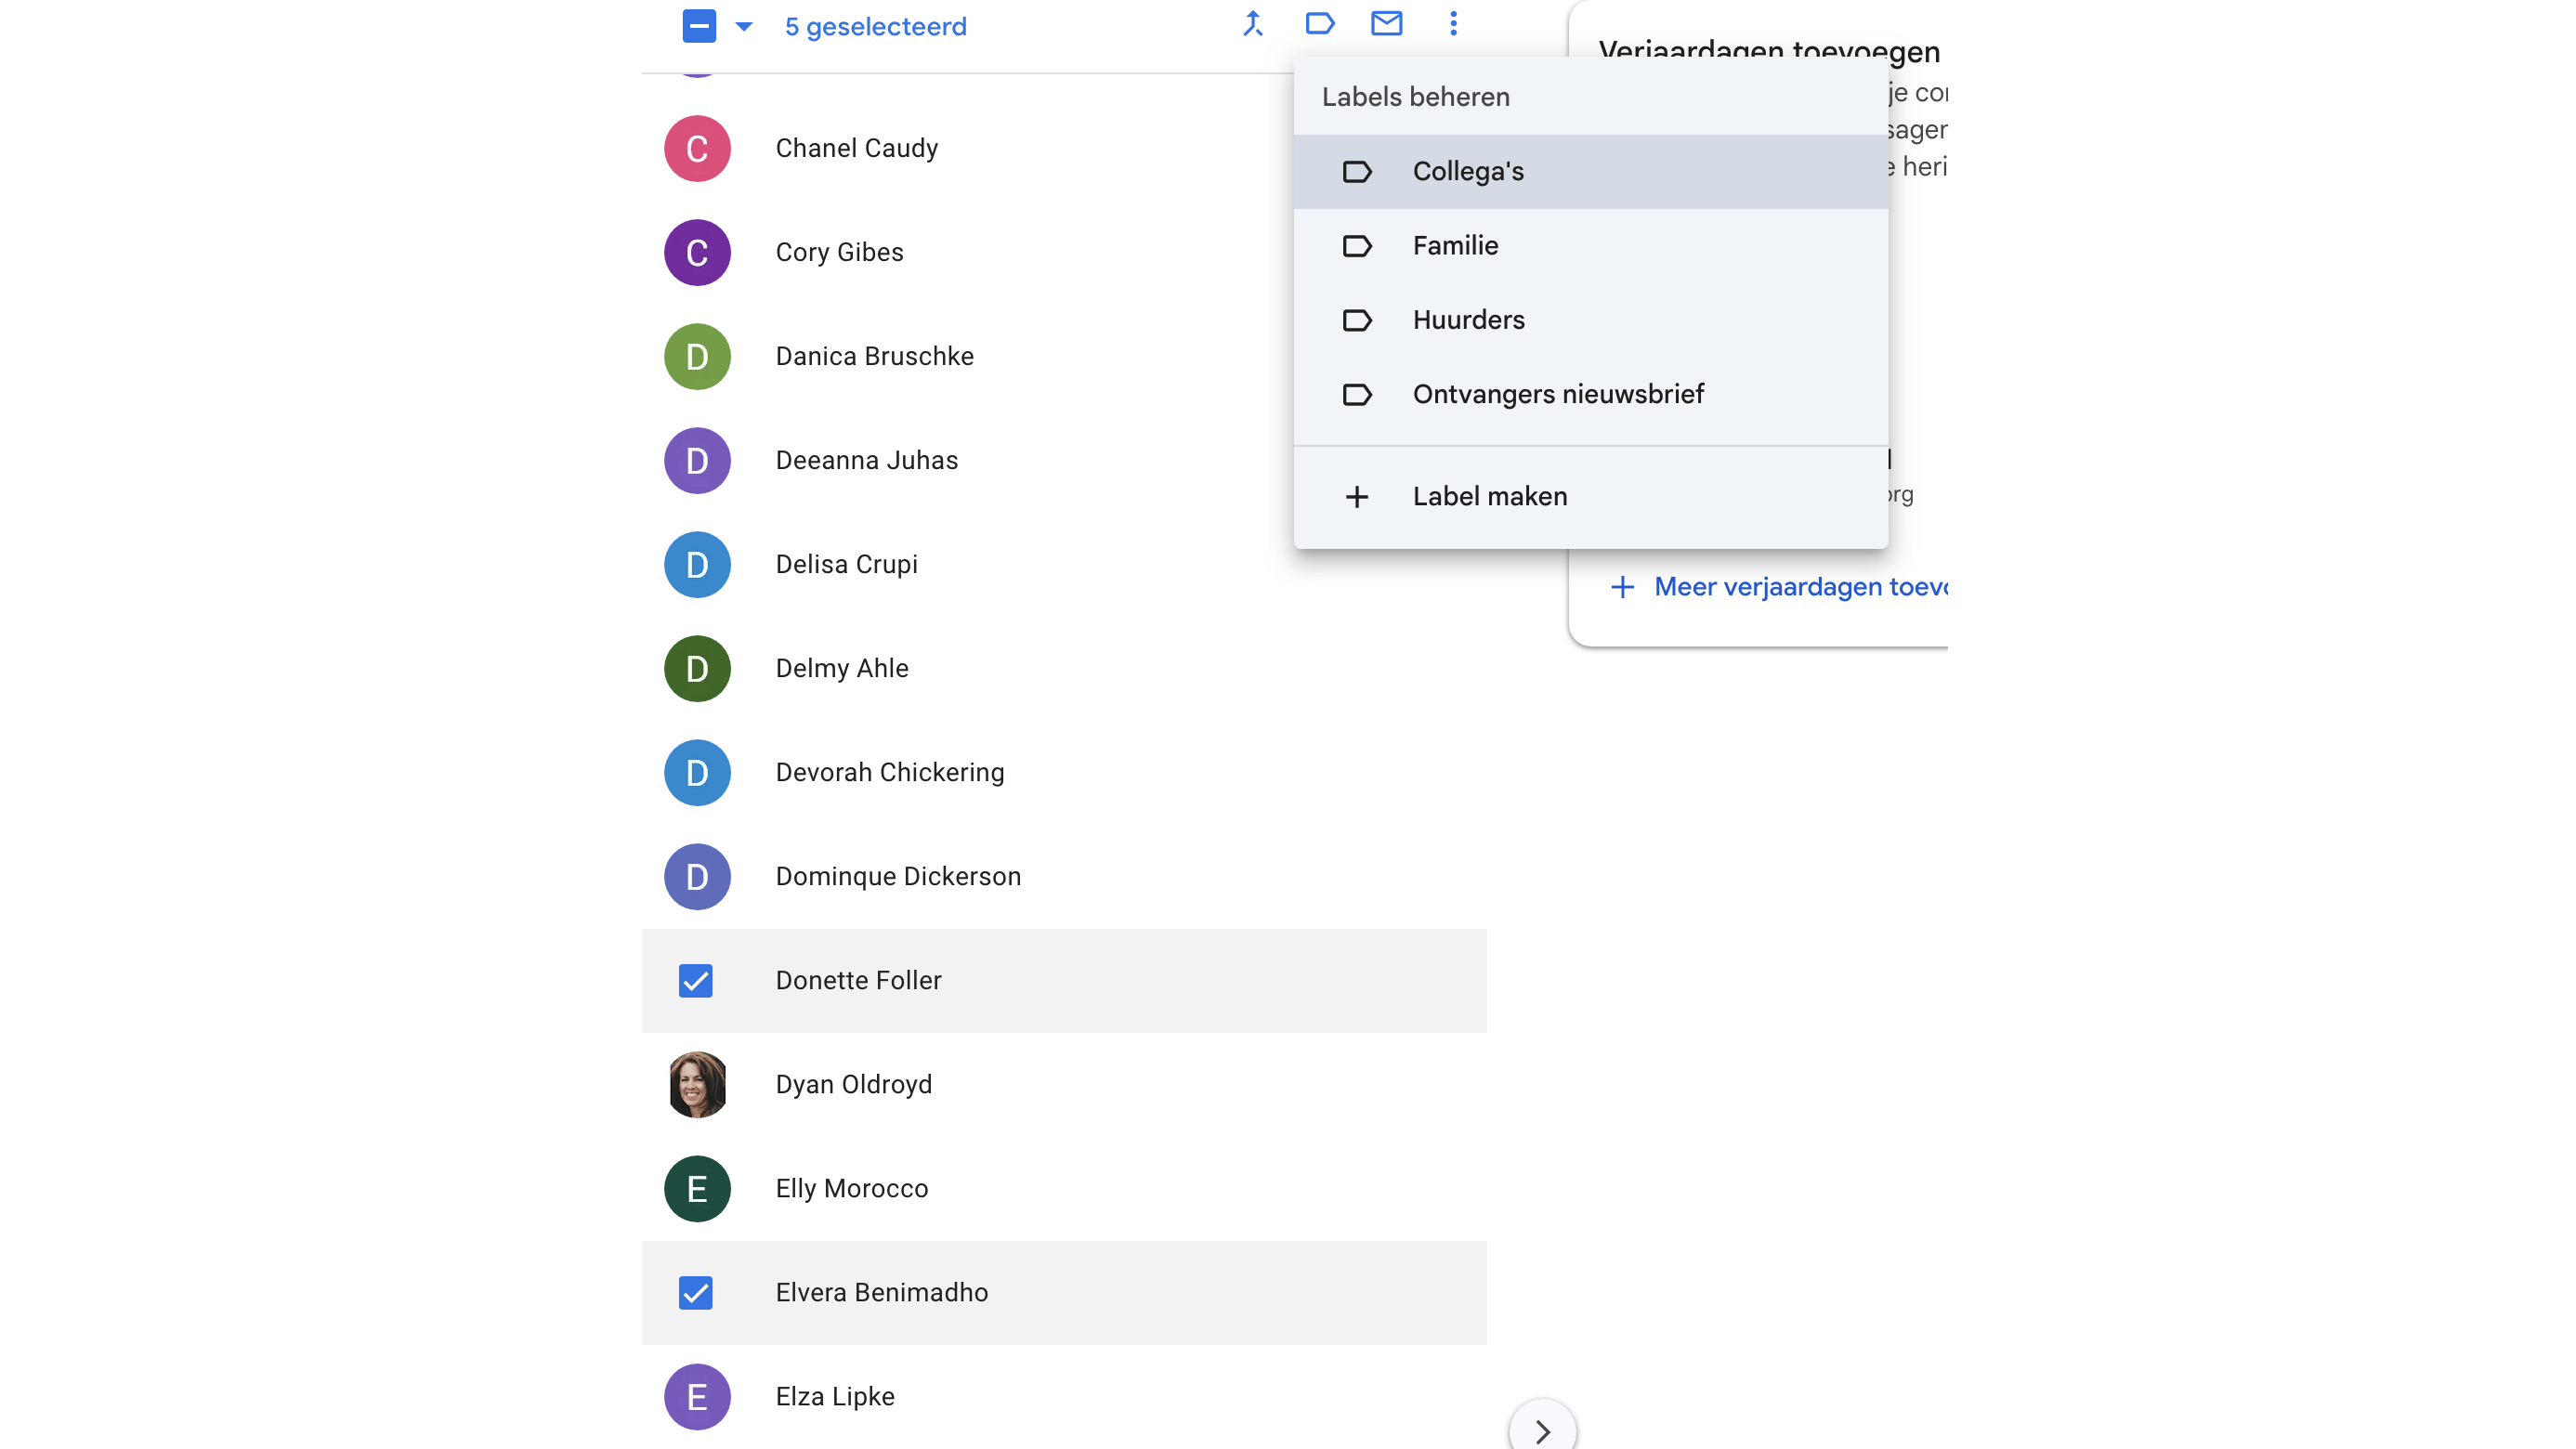
Task: Open Dyan Oldroyd's profile photo
Action: [x=697, y=1084]
